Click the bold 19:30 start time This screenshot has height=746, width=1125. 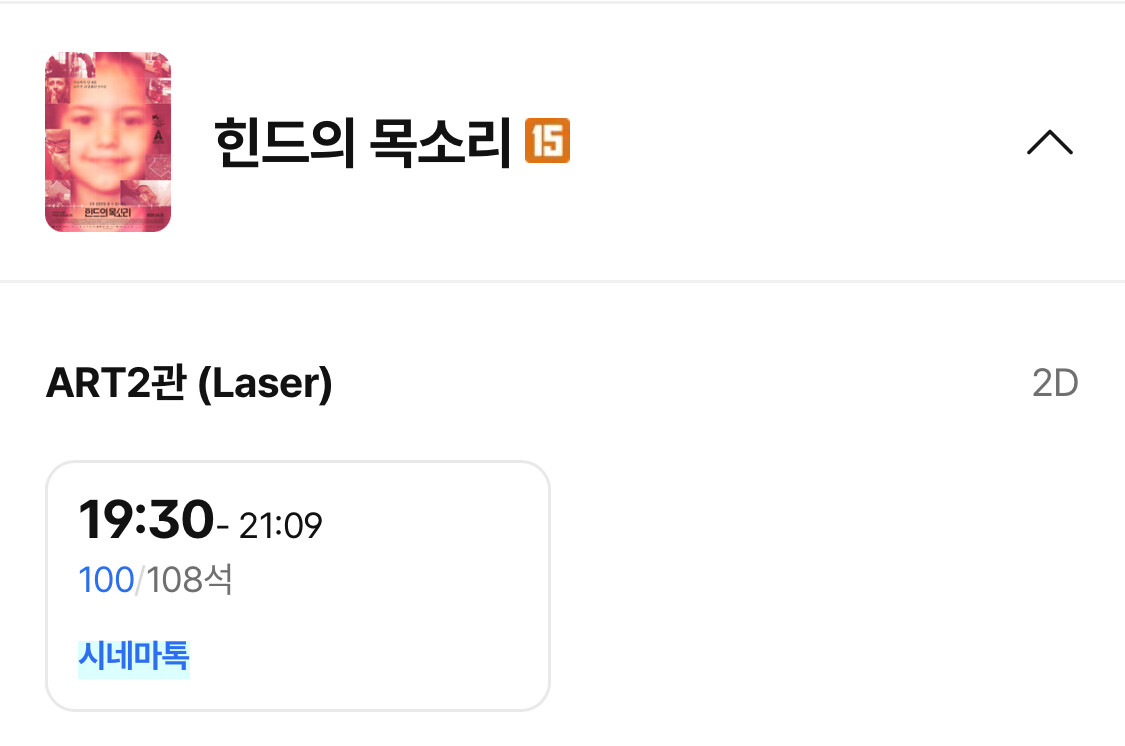click(146, 520)
